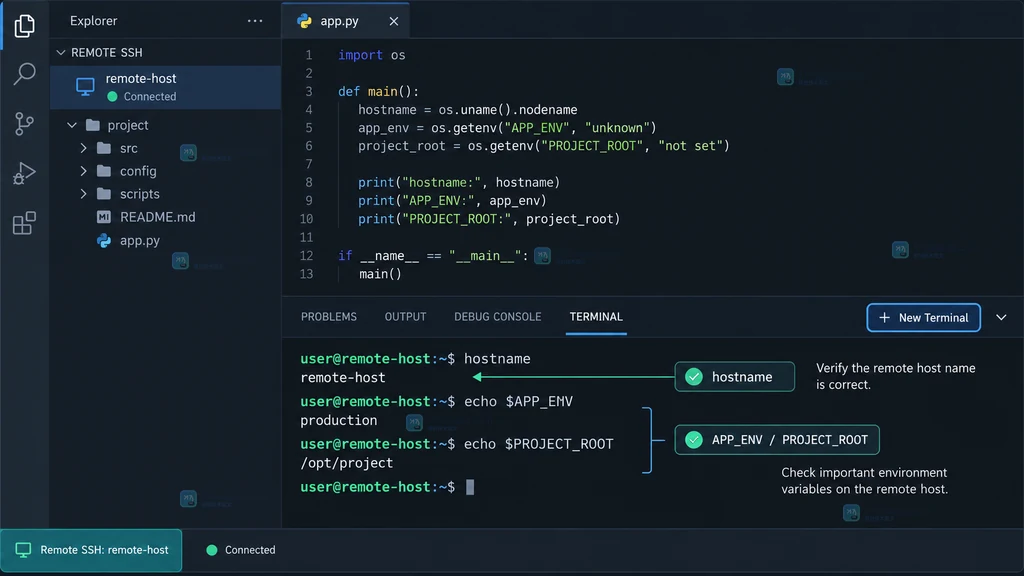Collapse the project folder chevron

click(72, 125)
